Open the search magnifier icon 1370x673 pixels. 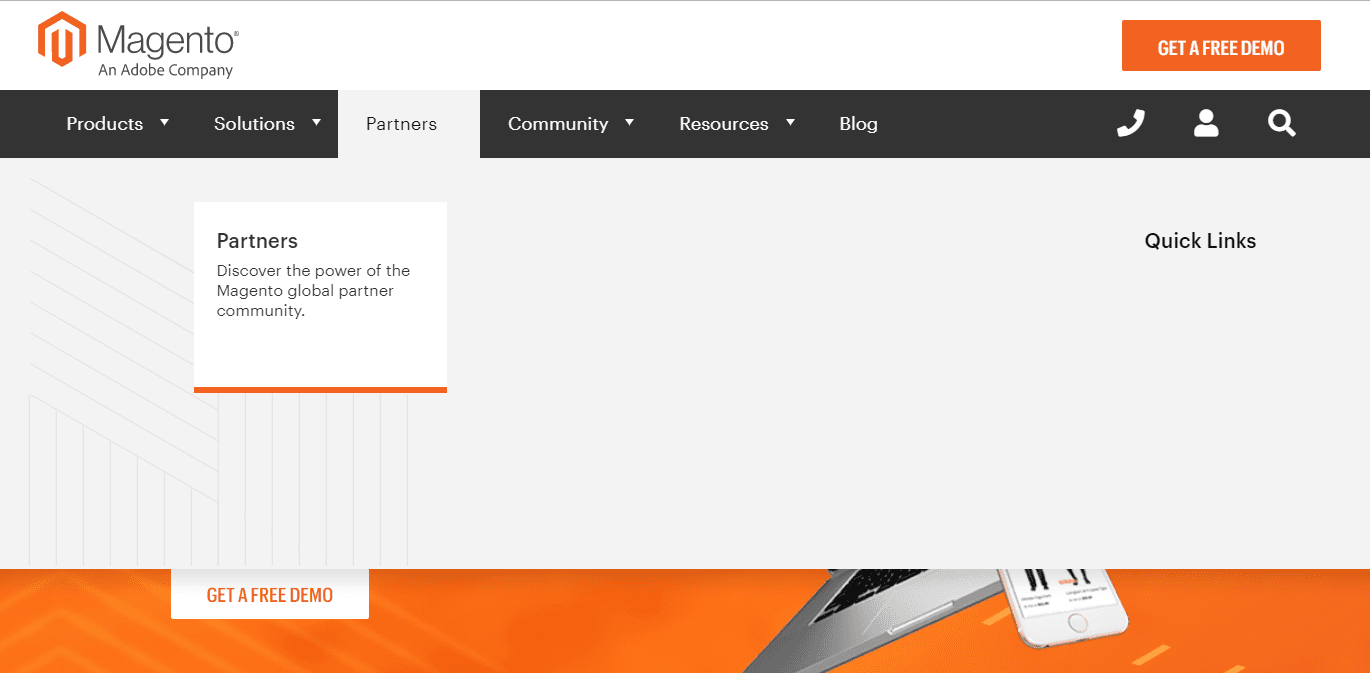(1282, 123)
